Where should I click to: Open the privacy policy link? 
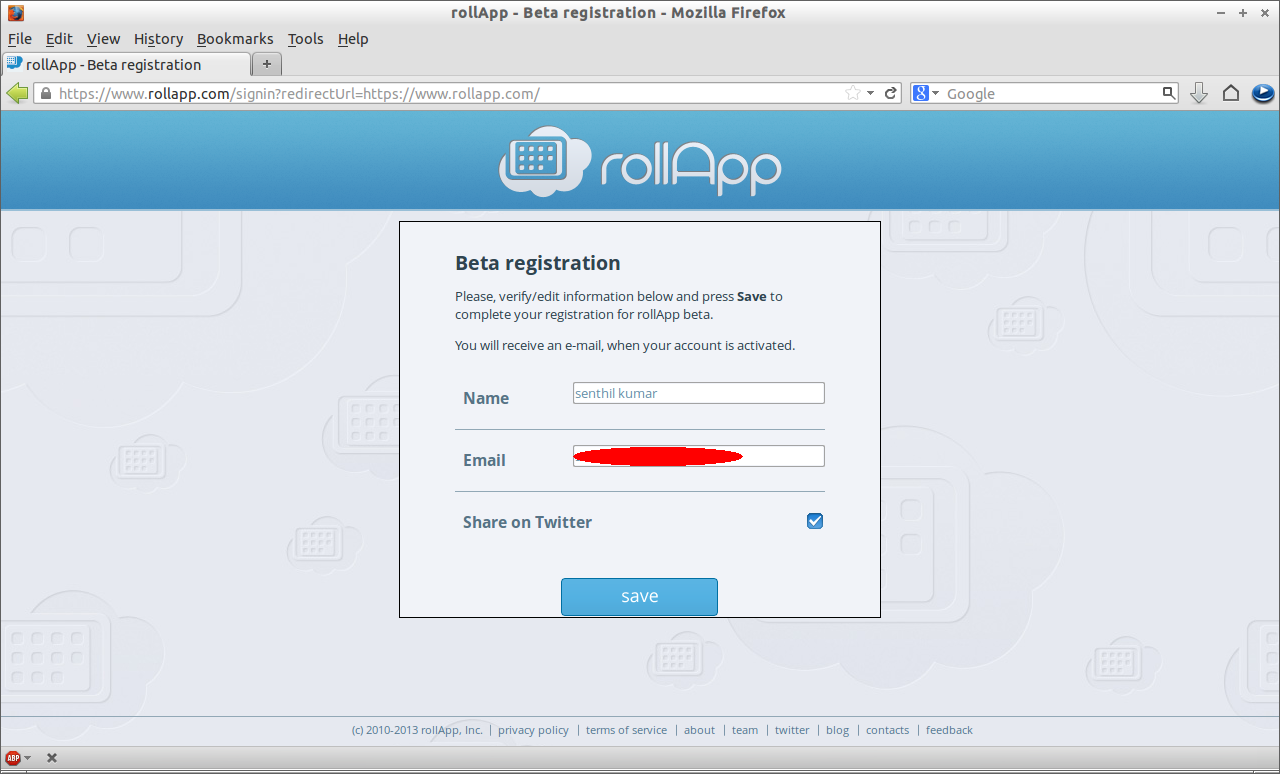(533, 730)
